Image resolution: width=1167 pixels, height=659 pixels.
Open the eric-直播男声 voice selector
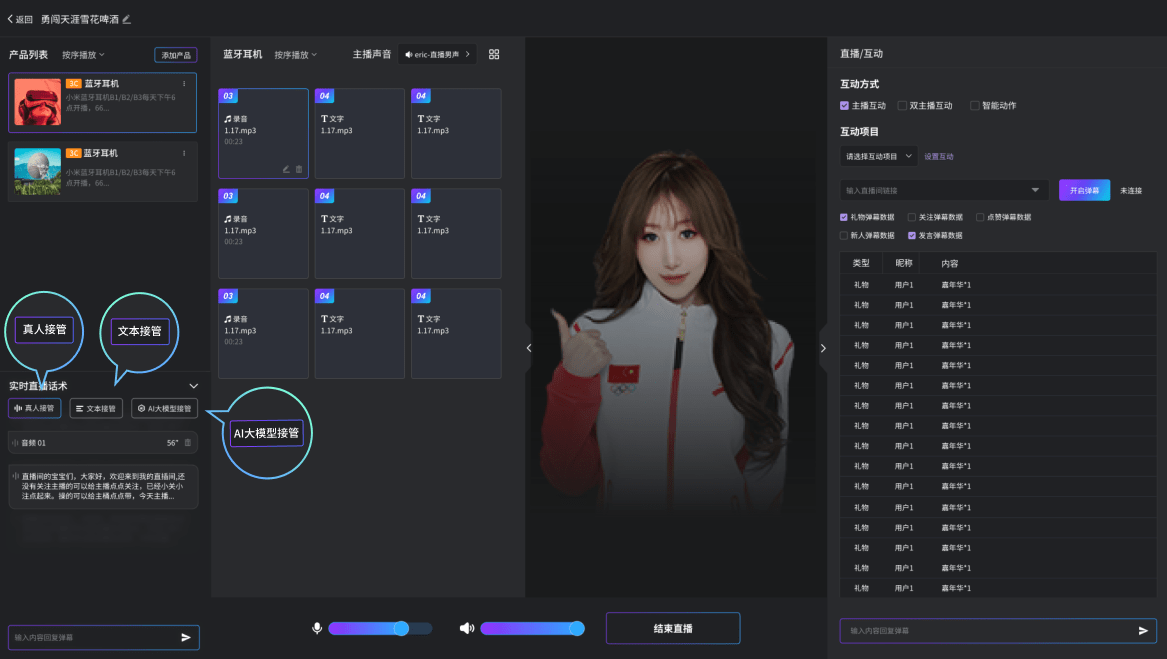pyautogui.click(x=437, y=54)
